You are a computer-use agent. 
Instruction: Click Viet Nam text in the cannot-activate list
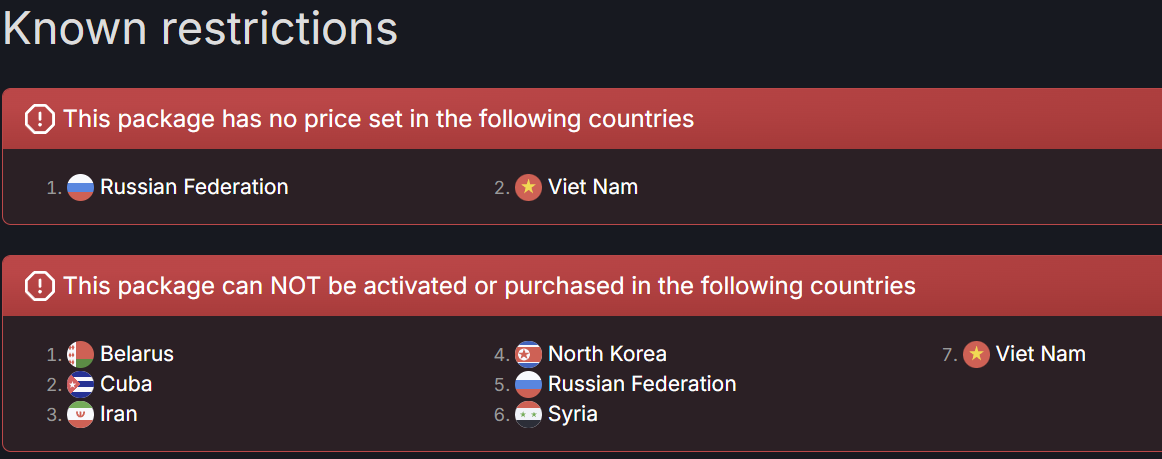coord(1040,354)
